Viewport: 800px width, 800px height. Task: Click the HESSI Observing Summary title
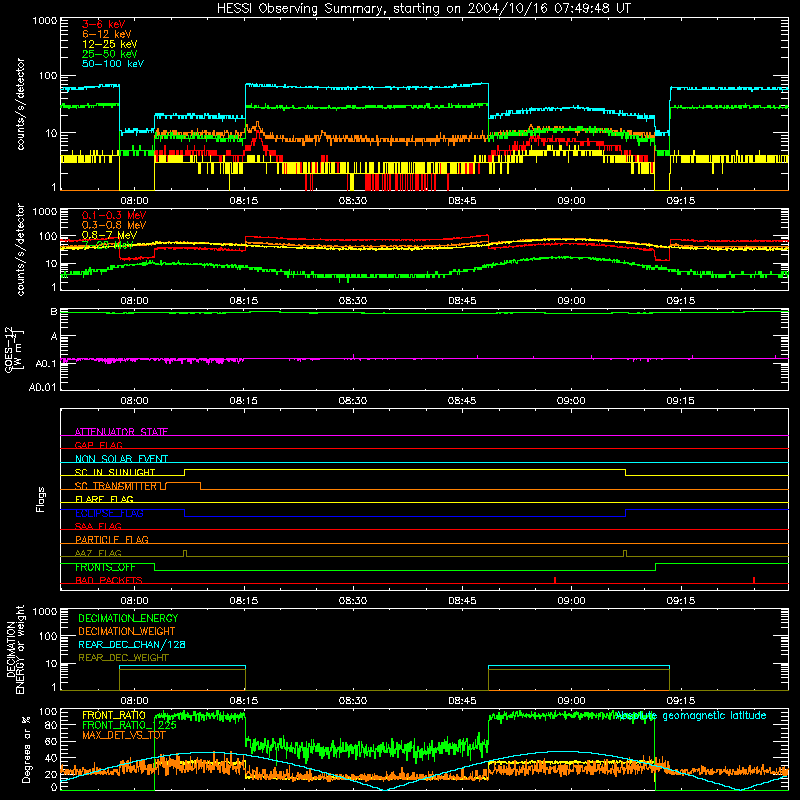click(x=424, y=9)
